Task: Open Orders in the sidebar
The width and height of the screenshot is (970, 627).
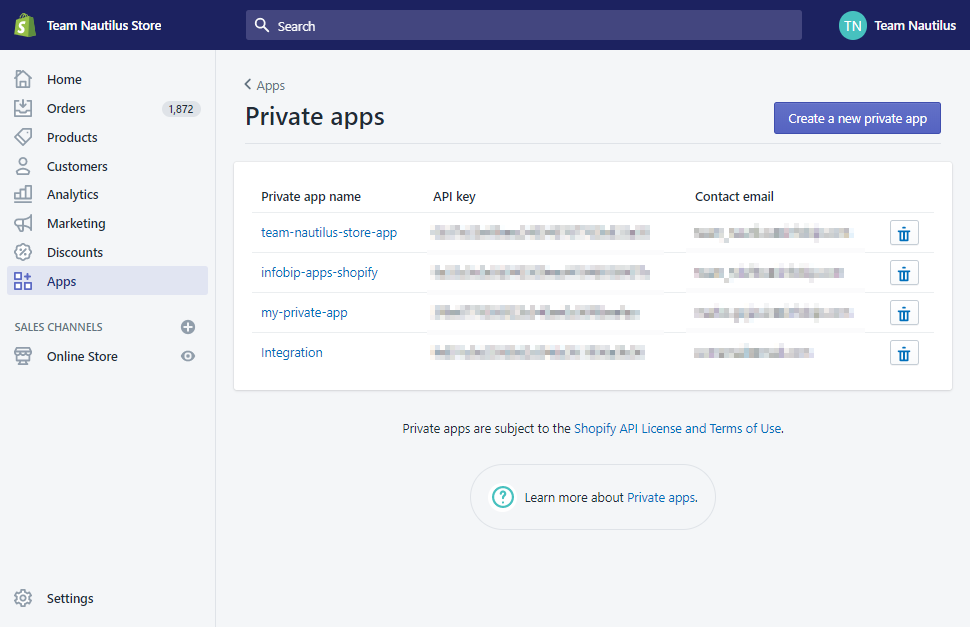Action: point(66,108)
